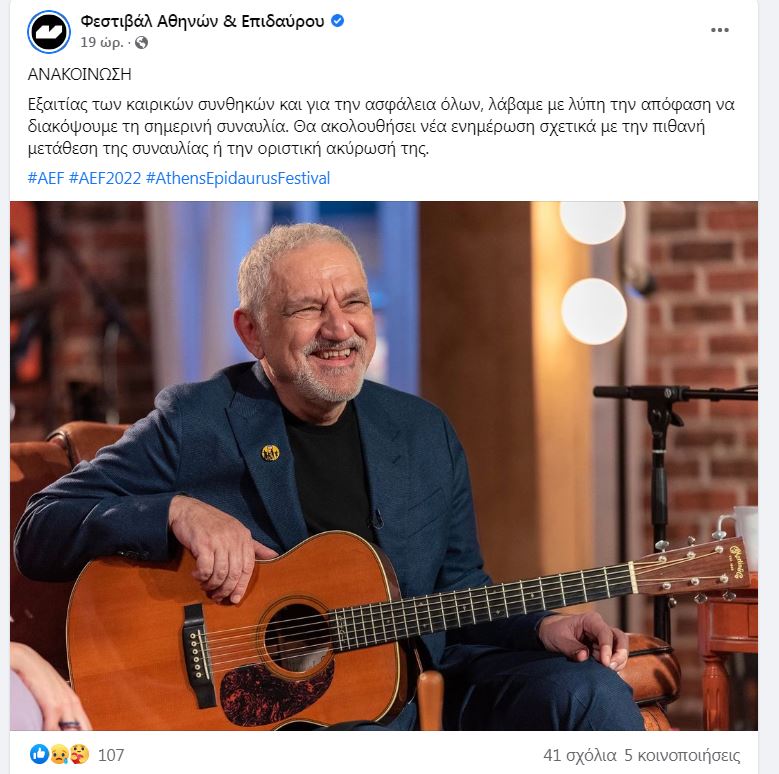Click the ΑΝΑΚΟΙΝΩΣΗ heading text

click(x=79, y=75)
